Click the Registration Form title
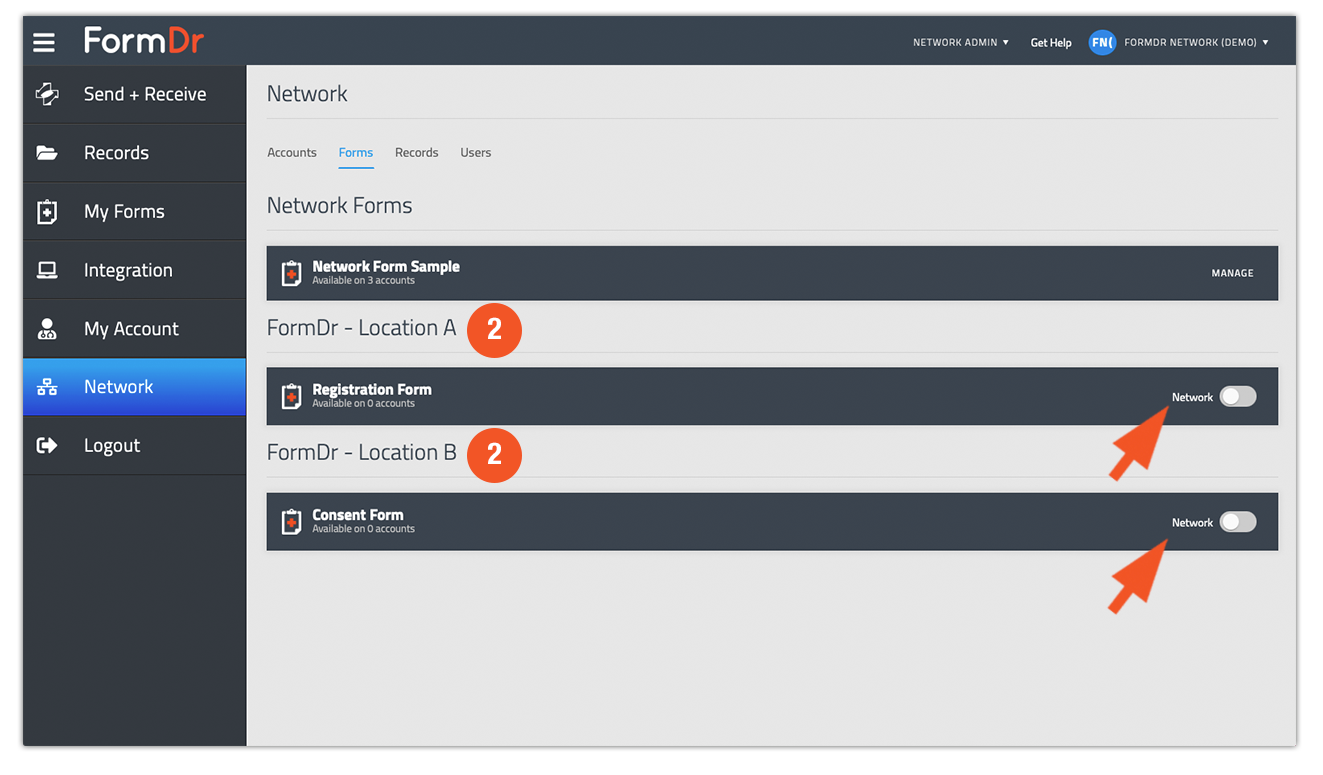1323x775 pixels. click(x=372, y=390)
